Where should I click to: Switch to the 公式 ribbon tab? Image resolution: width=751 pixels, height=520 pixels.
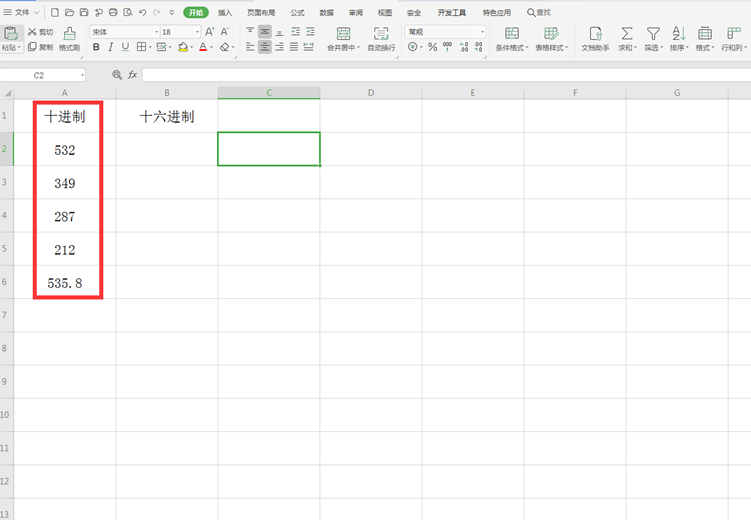pyautogui.click(x=297, y=12)
